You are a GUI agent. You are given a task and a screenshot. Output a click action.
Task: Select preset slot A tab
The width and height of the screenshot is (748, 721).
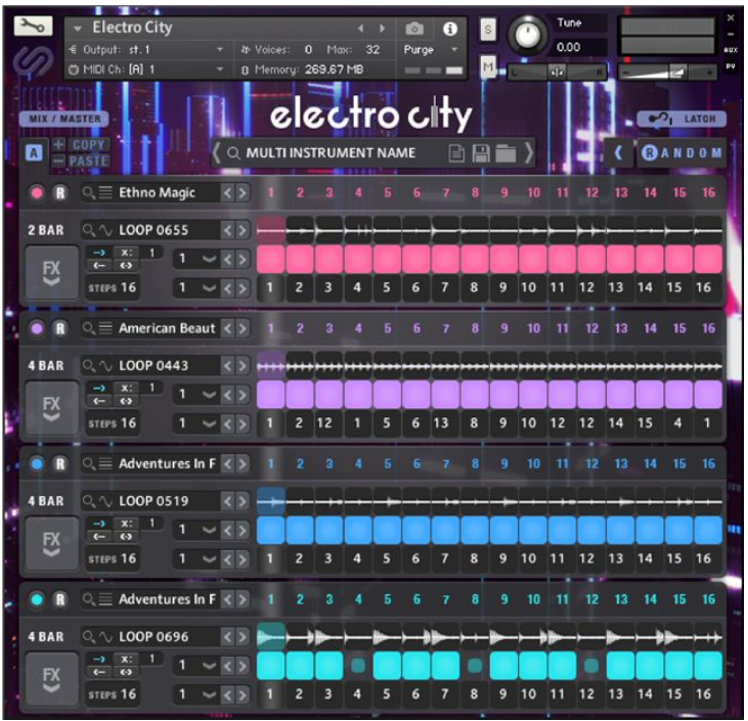[34, 153]
